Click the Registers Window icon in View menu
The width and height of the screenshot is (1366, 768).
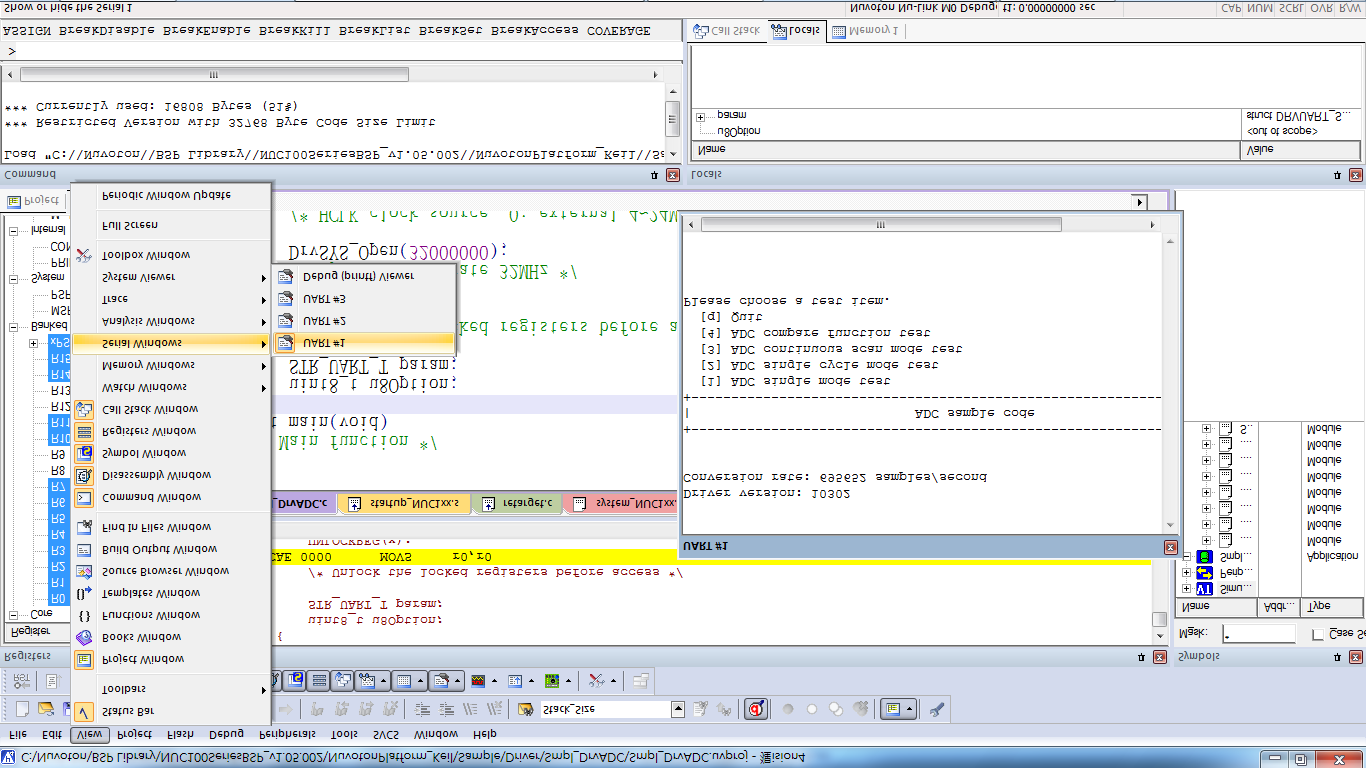coord(84,431)
